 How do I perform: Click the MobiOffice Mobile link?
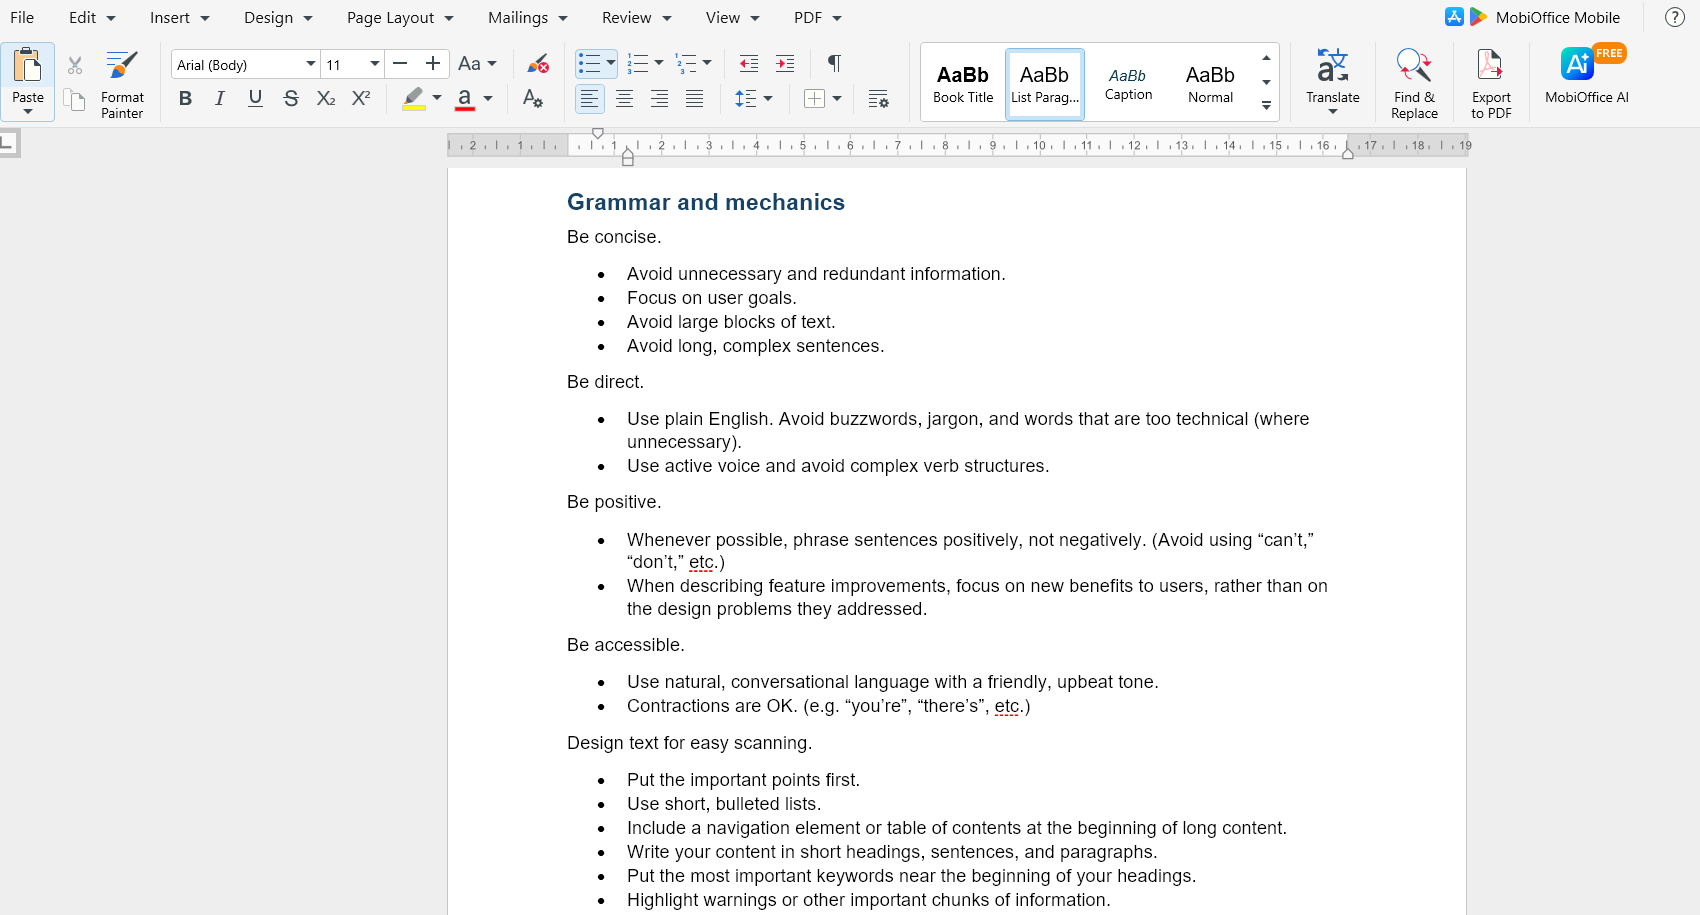click(1557, 18)
